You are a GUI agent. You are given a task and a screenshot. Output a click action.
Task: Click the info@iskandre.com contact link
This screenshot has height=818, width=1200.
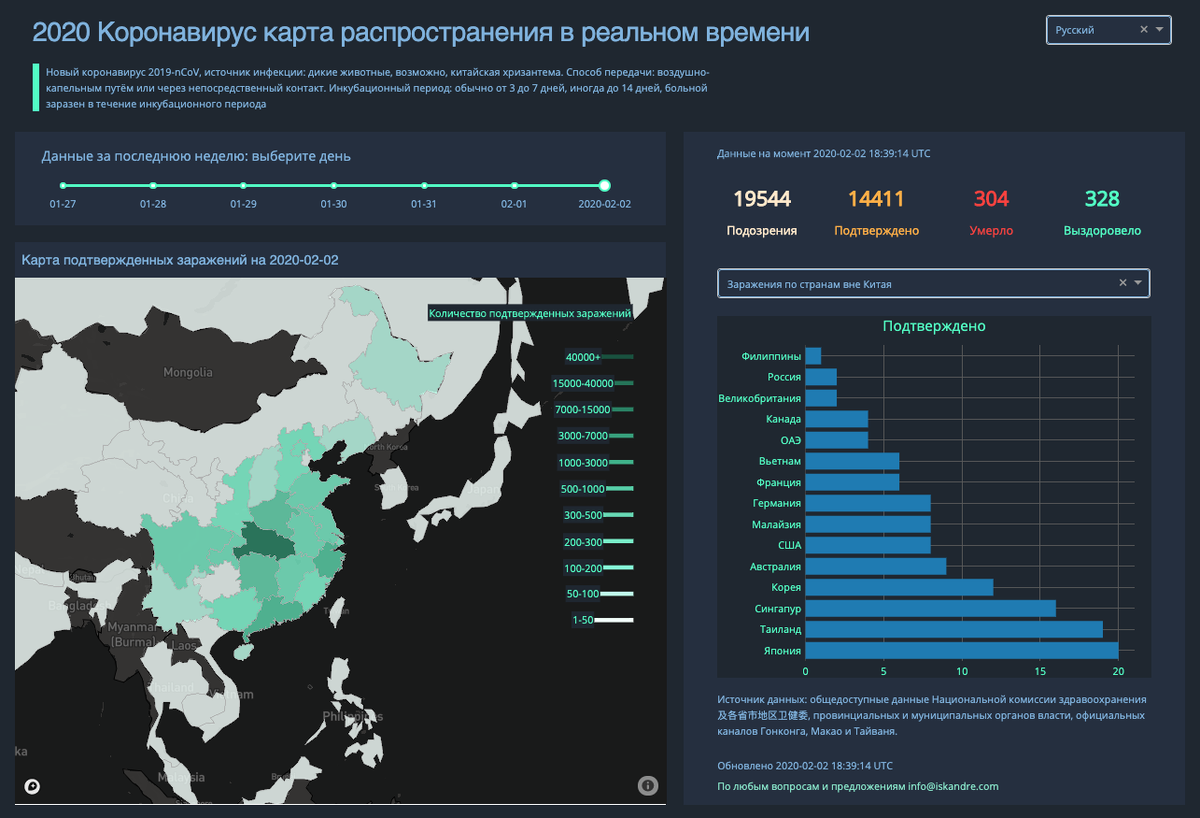point(953,786)
